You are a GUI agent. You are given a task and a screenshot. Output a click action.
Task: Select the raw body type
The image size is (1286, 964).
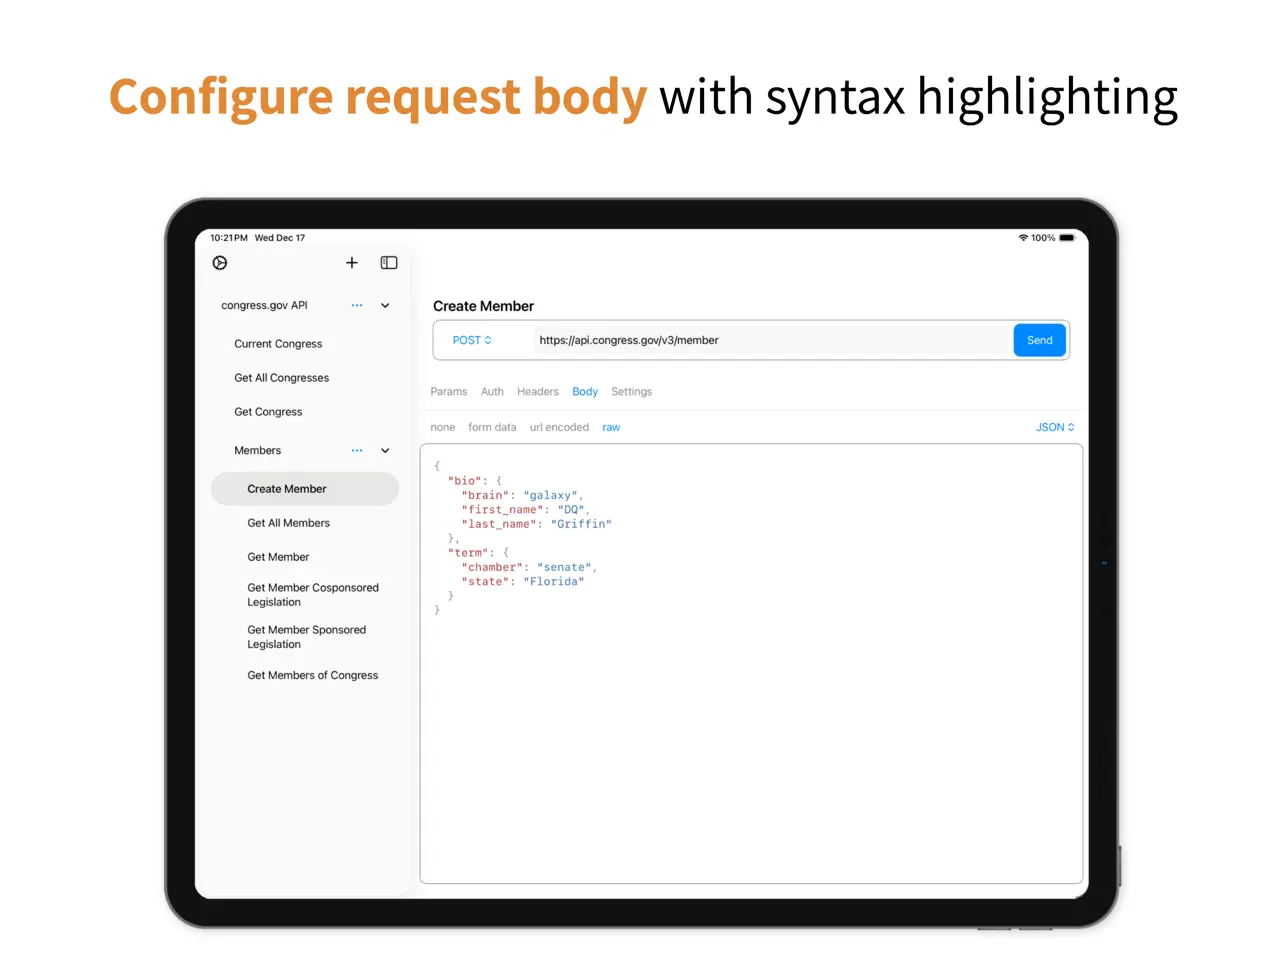(611, 427)
